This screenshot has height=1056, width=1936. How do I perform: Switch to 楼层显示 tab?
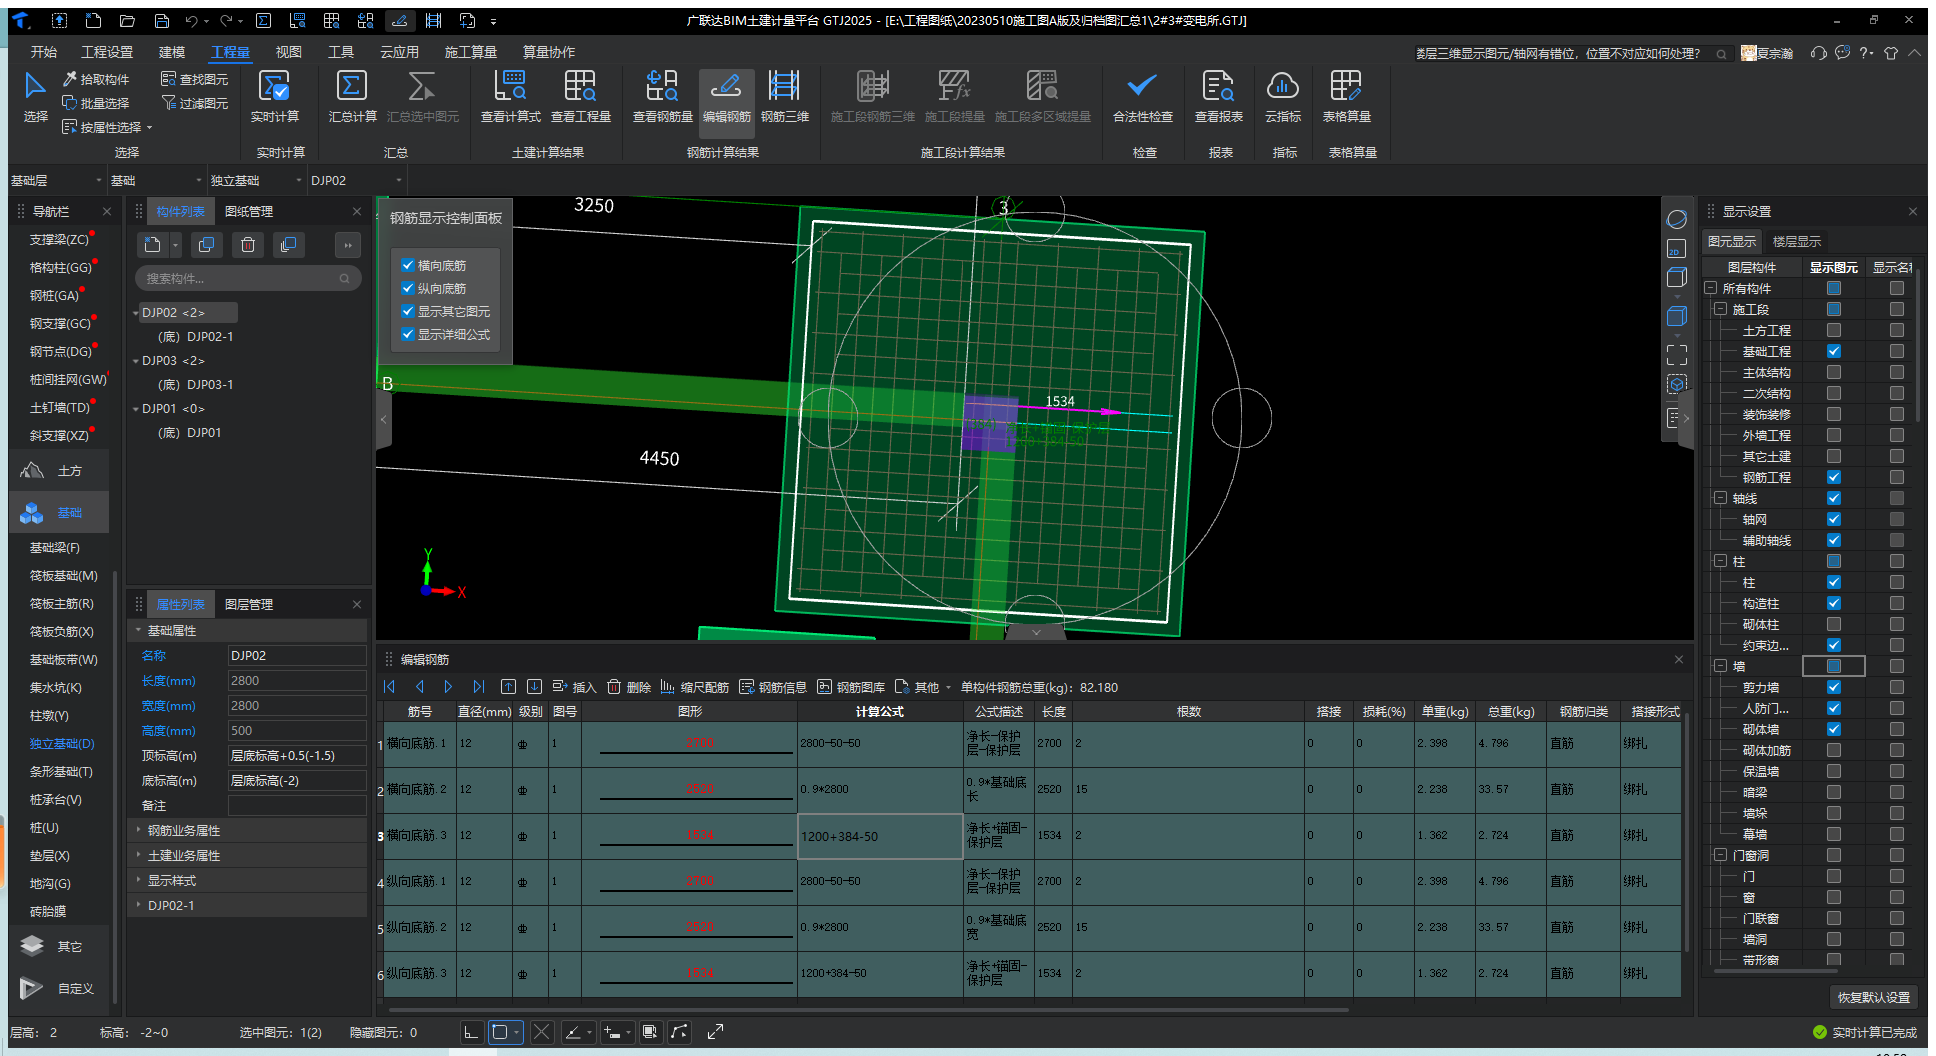pyautogui.click(x=1796, y=241)
